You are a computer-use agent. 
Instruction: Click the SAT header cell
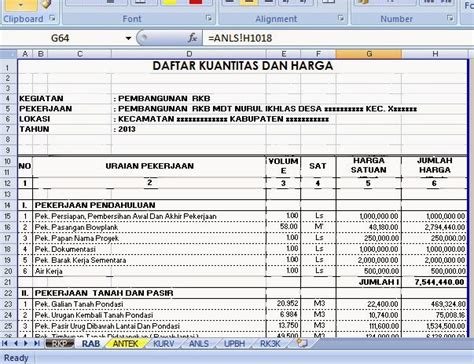(x=318, y=166)
